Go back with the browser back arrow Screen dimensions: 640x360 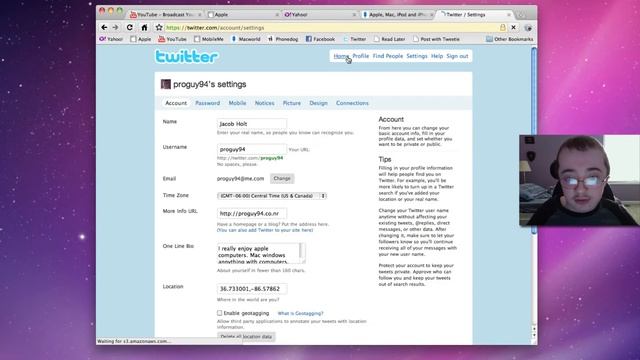tap(104, 27)
